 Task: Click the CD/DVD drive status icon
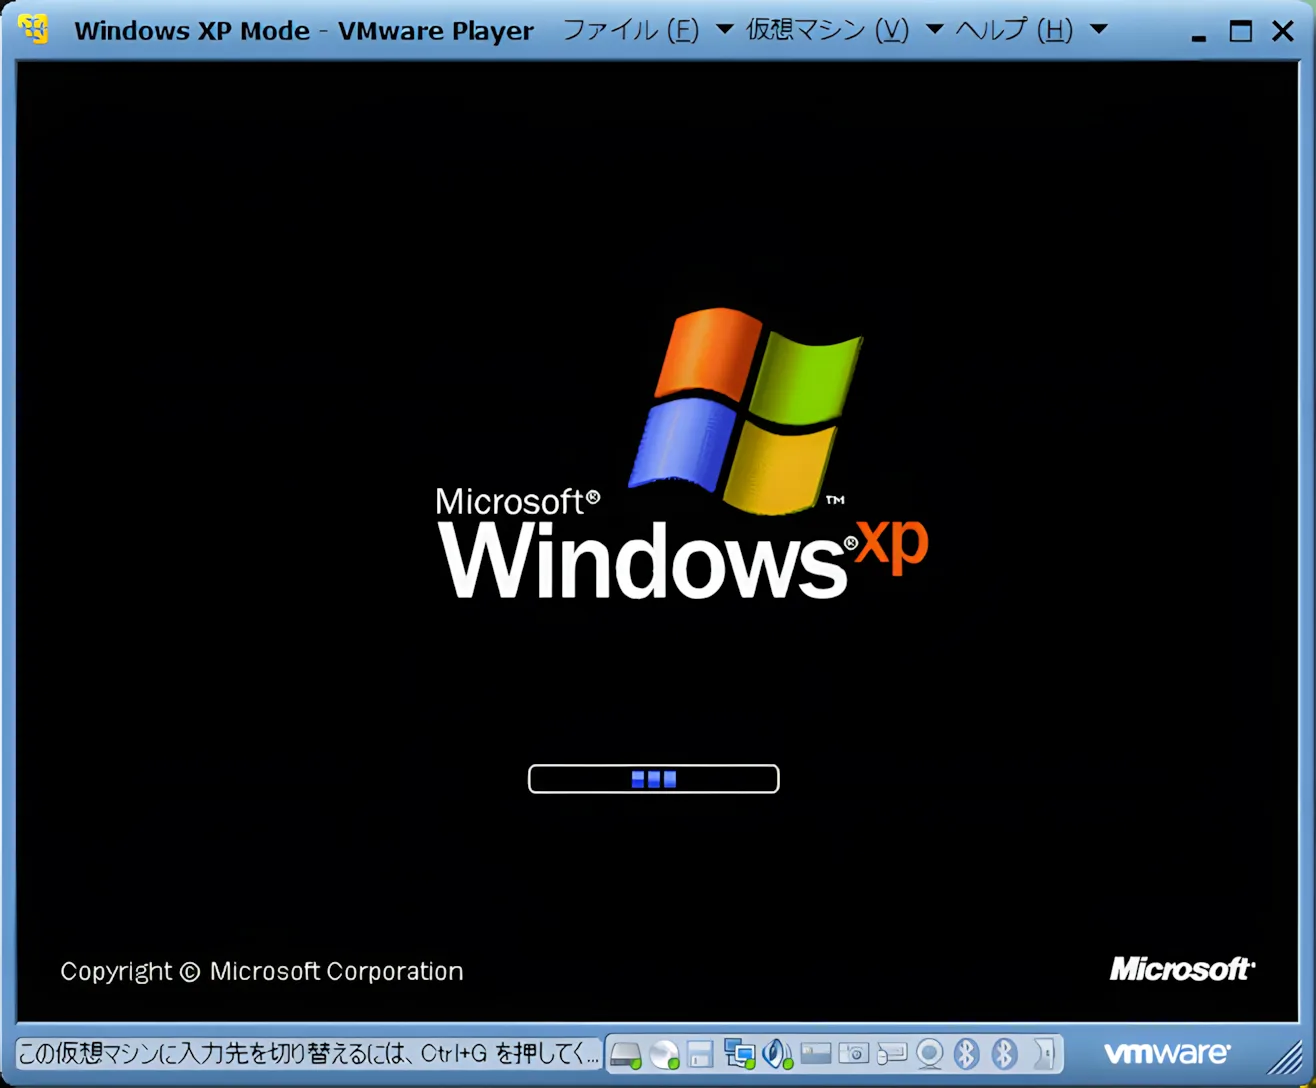coord(663,1053)
